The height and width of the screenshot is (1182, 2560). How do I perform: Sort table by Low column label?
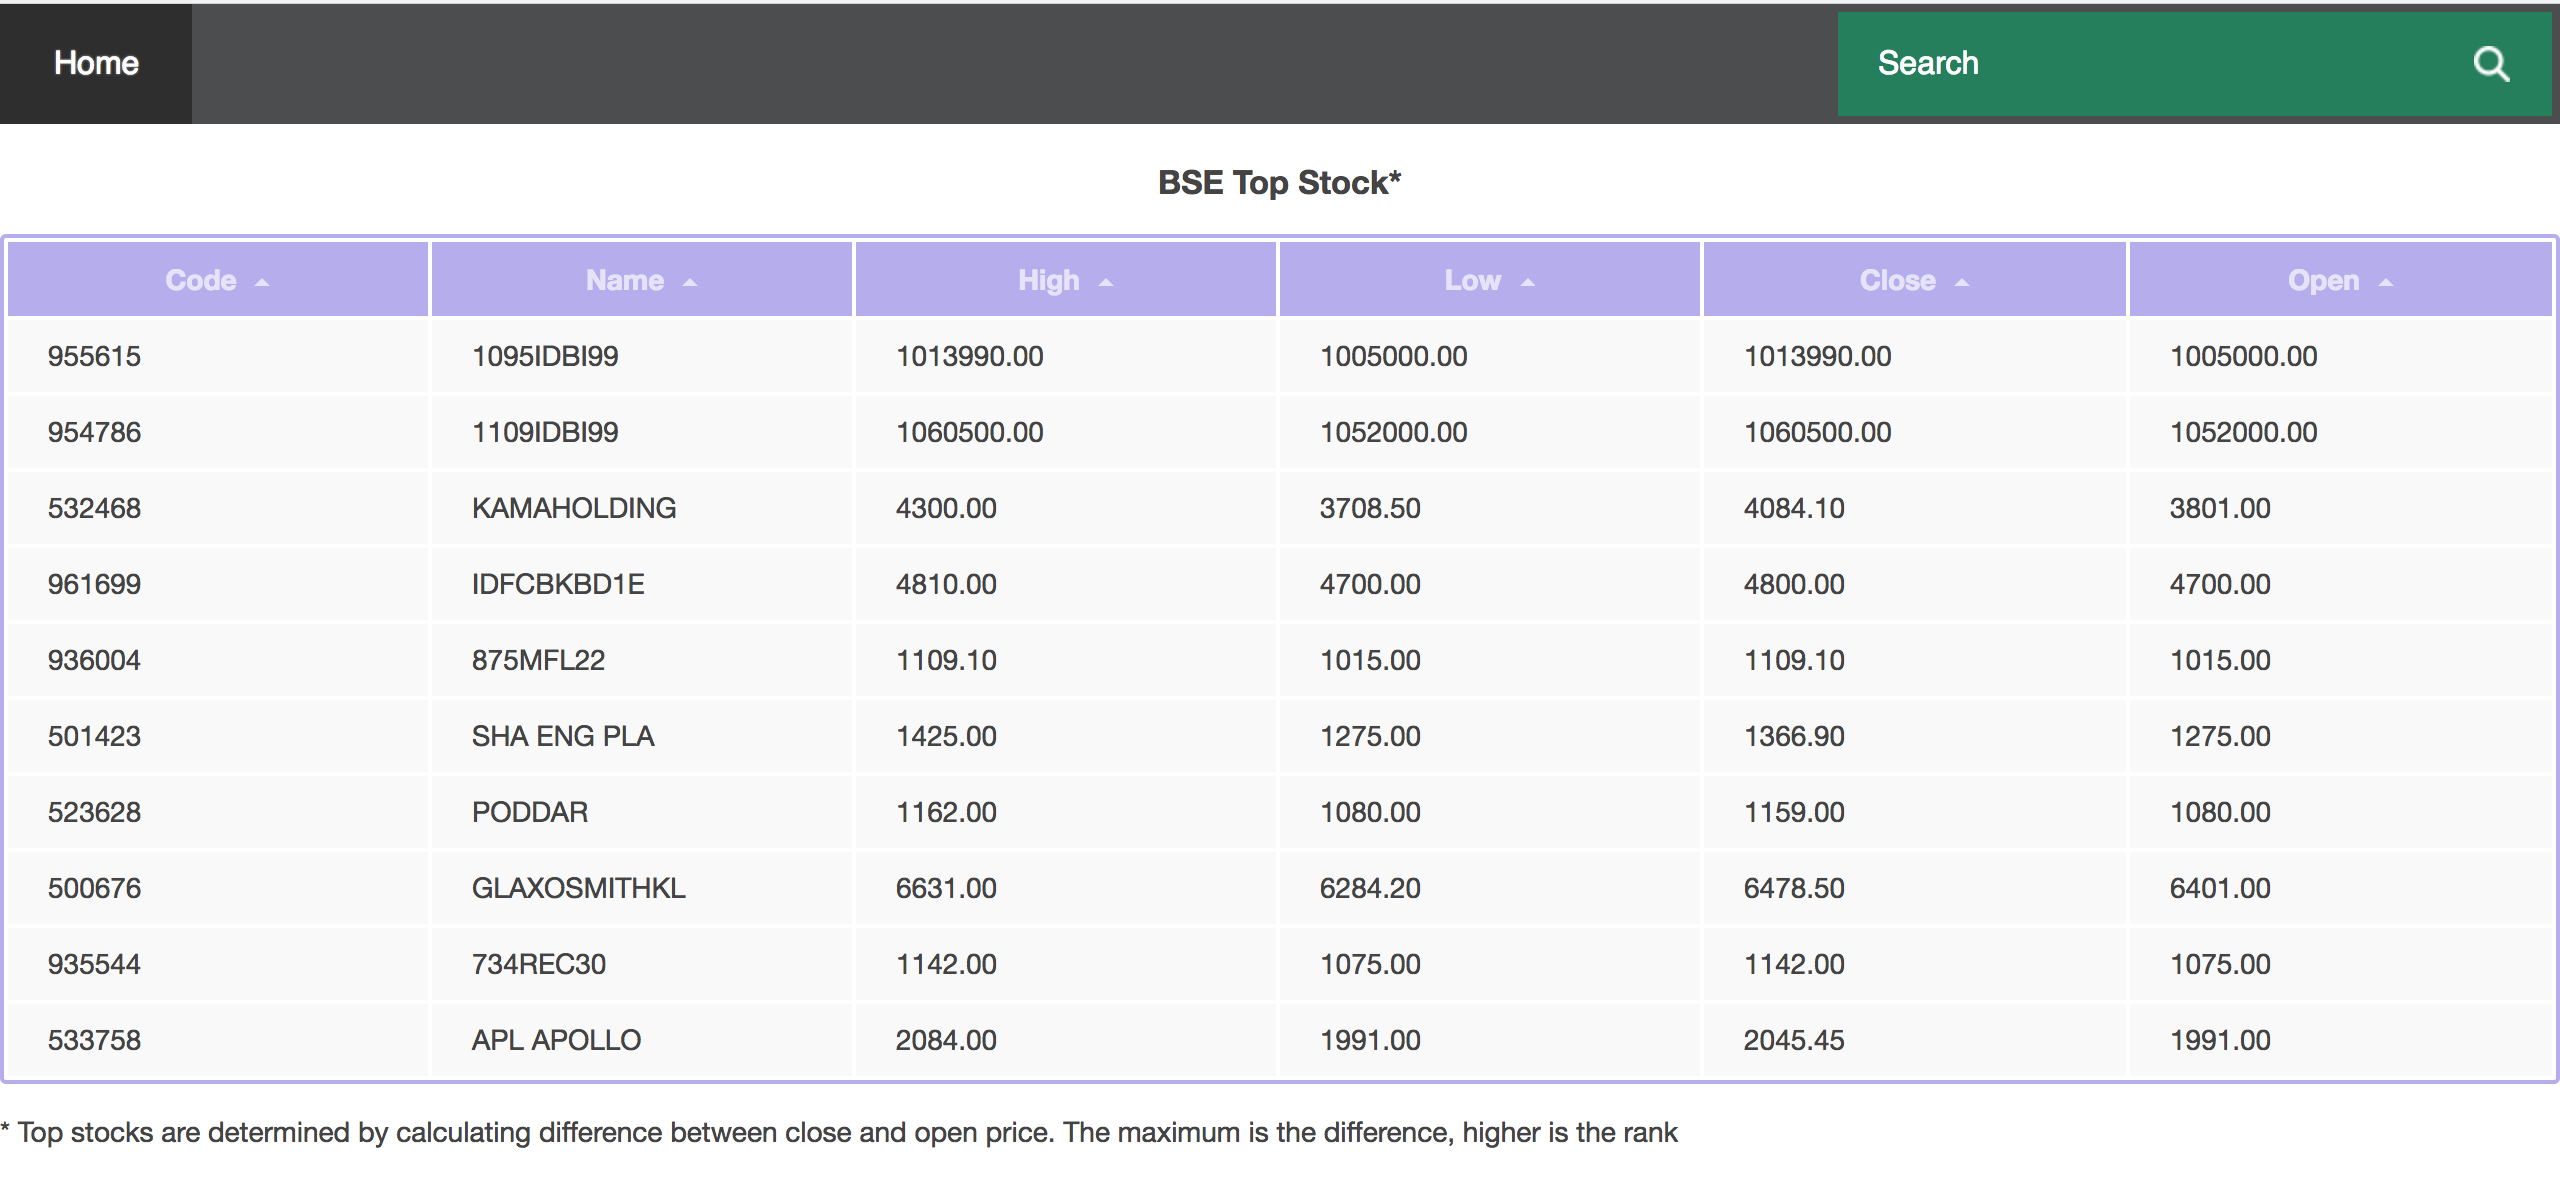(1473, 280)
